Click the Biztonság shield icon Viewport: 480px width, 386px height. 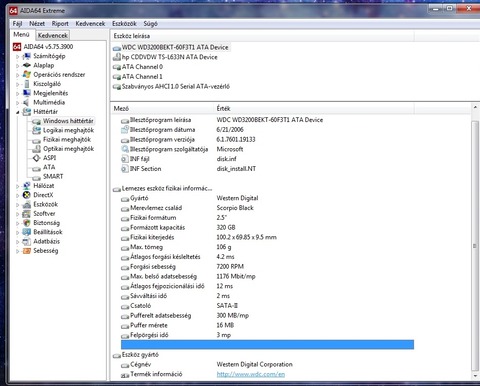(x=27, y=223)
